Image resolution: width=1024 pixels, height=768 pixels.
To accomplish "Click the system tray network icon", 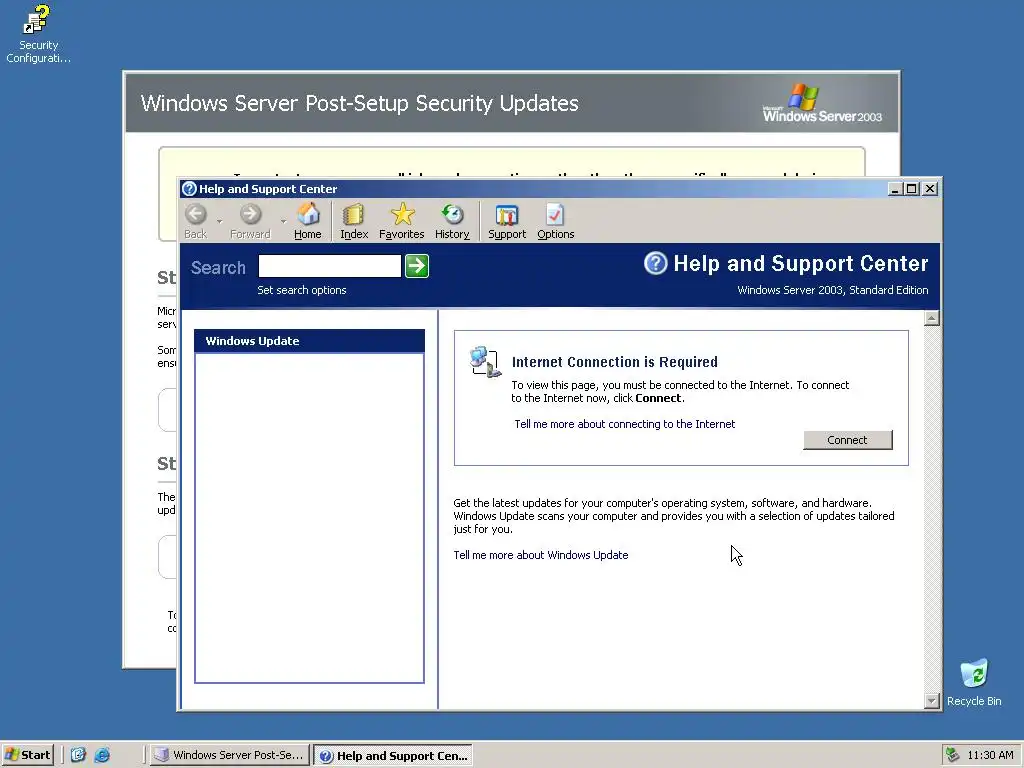I will (x=952, y=755).
